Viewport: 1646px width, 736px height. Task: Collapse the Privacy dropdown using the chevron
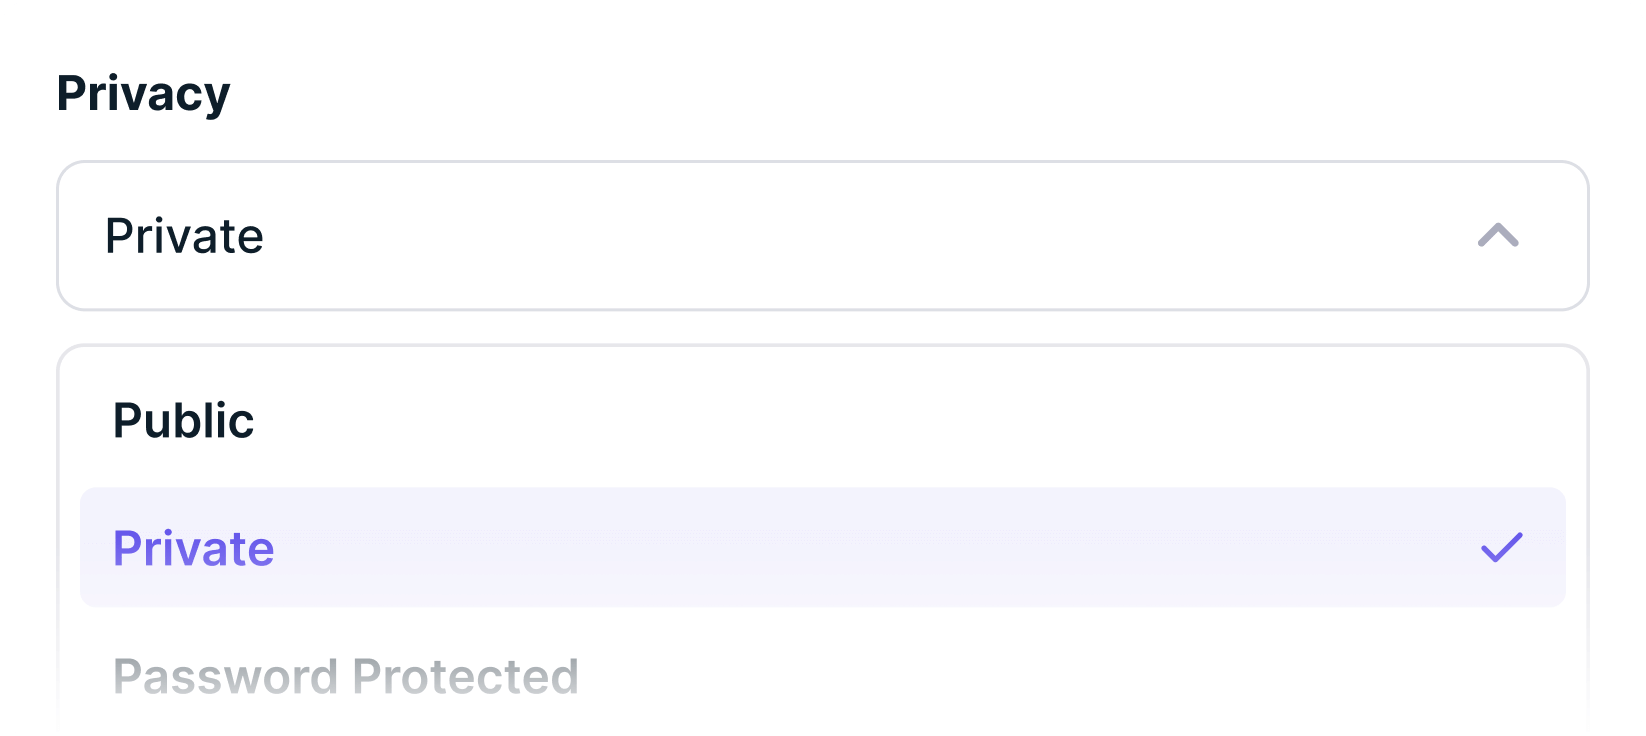[x=1499, y=236]
